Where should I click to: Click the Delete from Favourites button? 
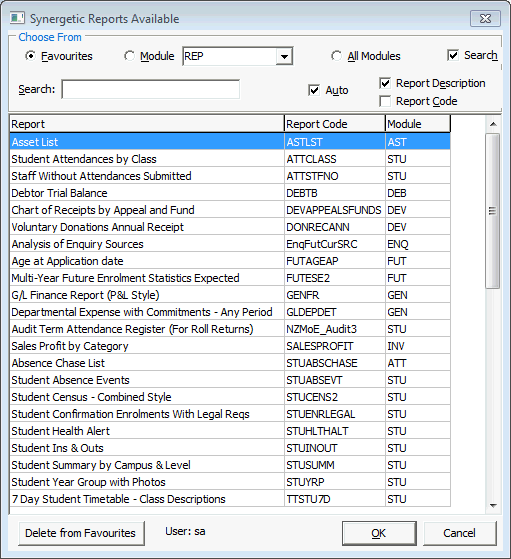(81, 533)
